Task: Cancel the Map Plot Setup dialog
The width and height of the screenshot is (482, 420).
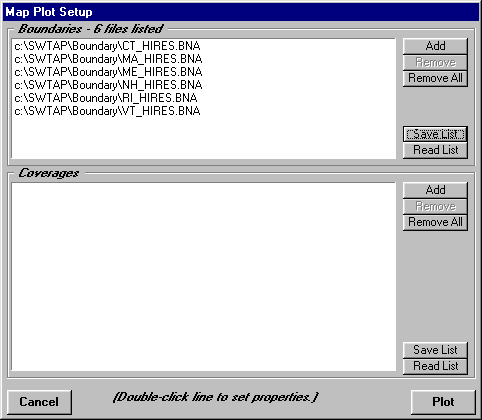Action: point(39,402)
